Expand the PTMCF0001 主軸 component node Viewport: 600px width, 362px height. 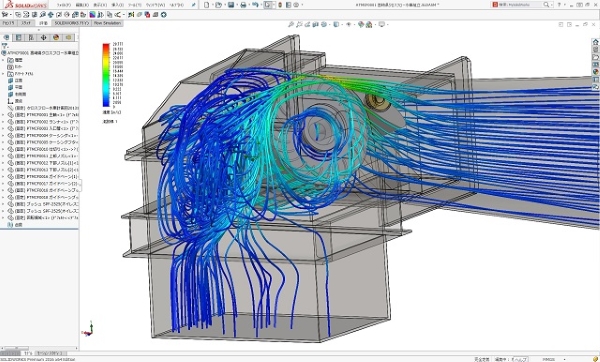(3, 115)
